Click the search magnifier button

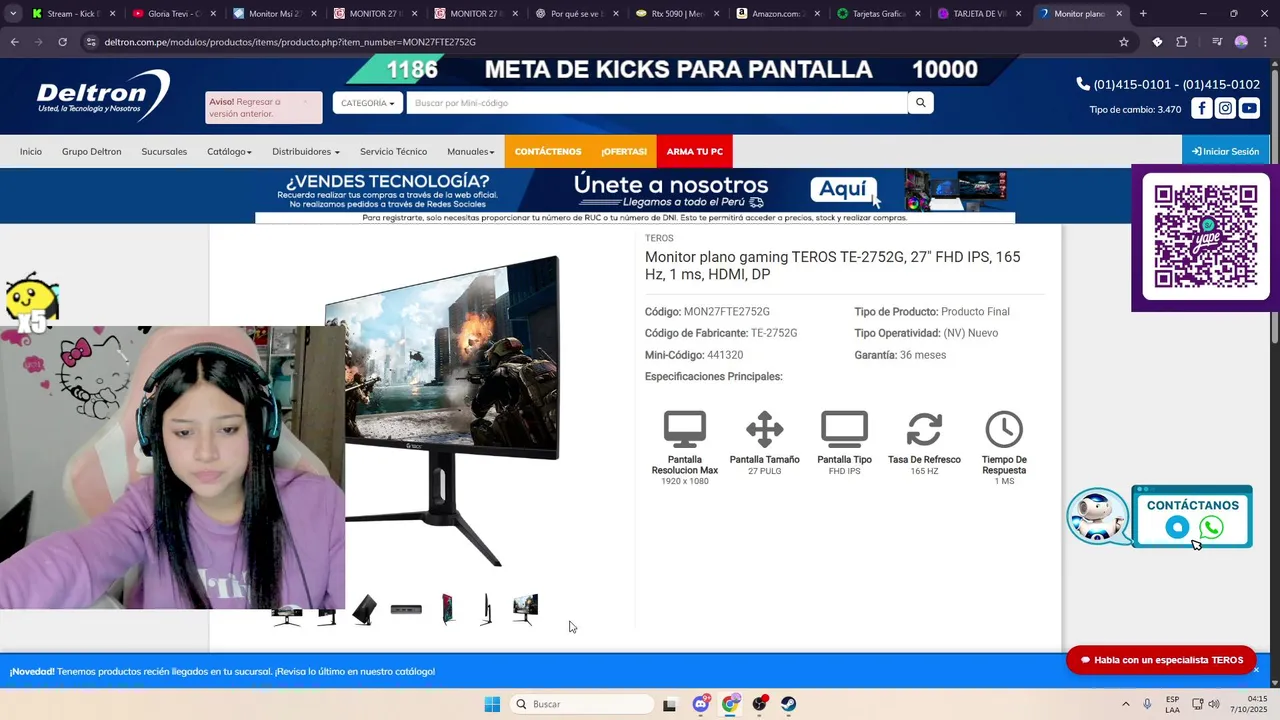[x=921, y=103]
